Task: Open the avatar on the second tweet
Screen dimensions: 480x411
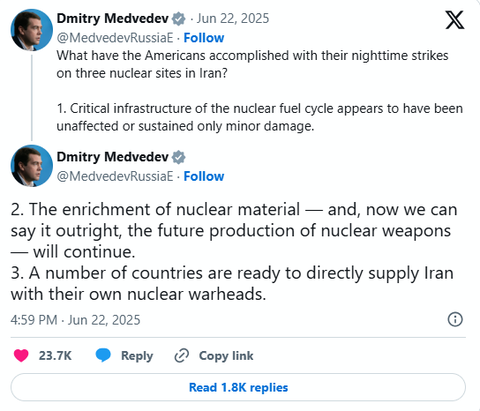Action: pyautogui.click(x=32, y=165)
